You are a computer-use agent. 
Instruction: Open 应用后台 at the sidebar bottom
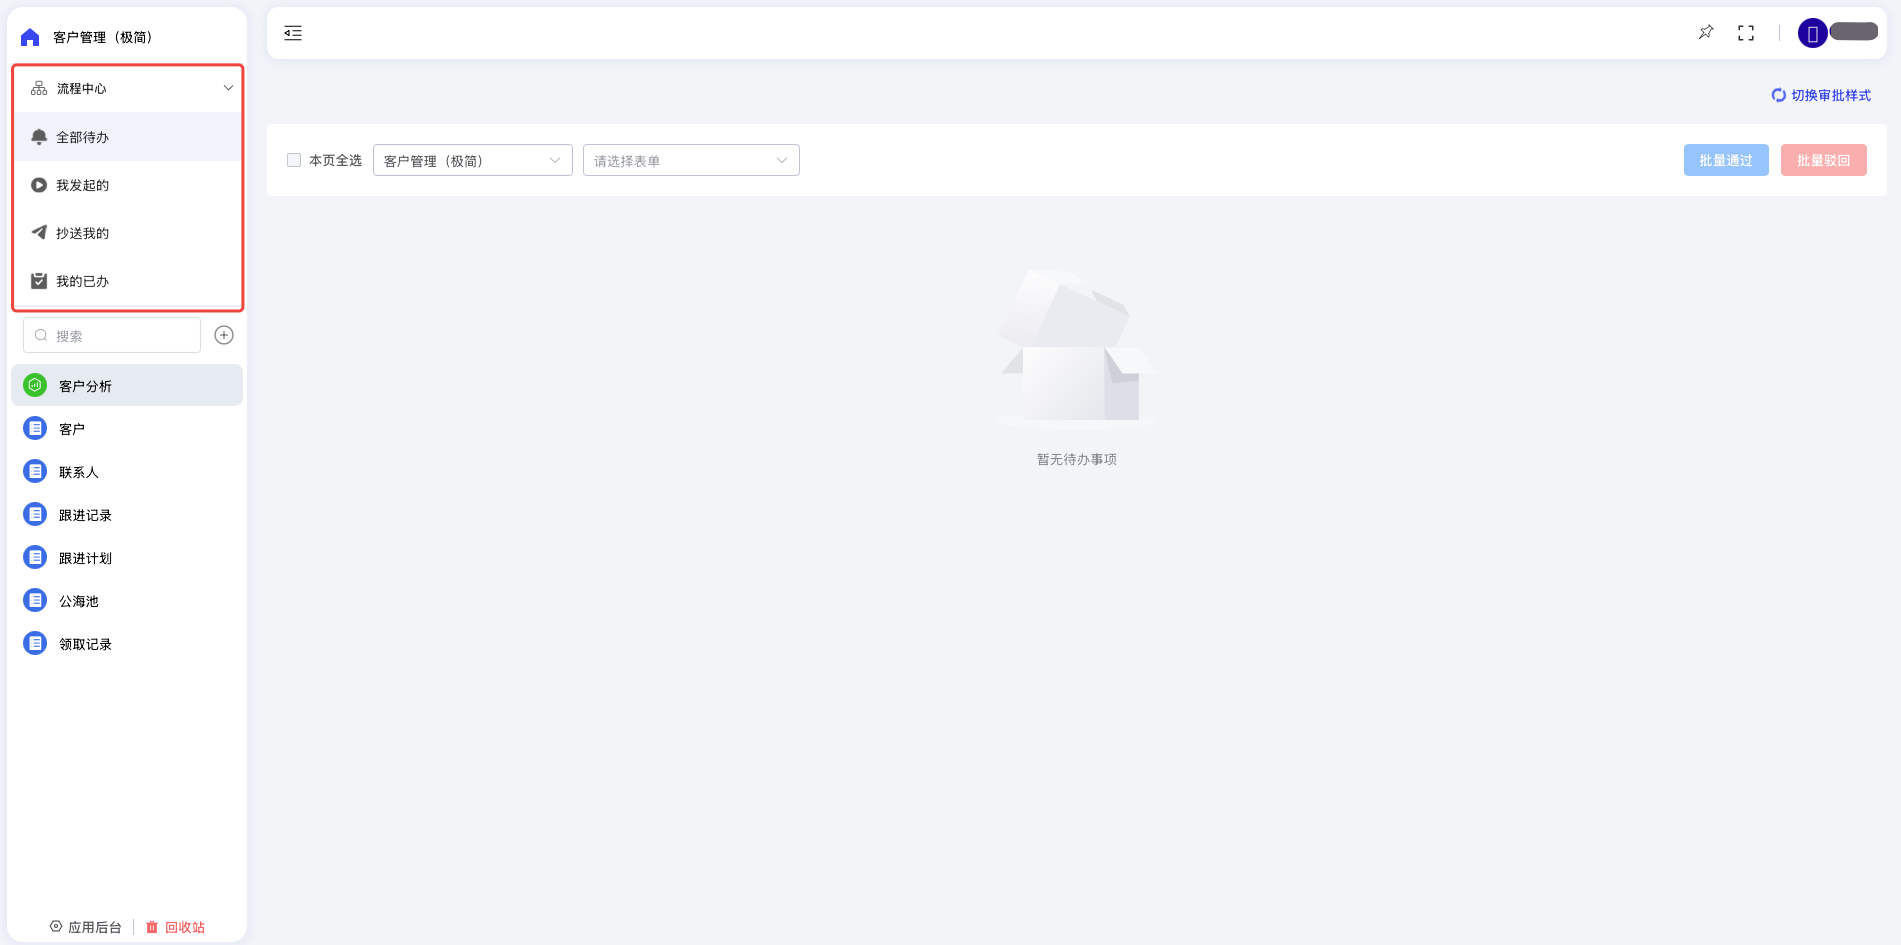point(86,927)
